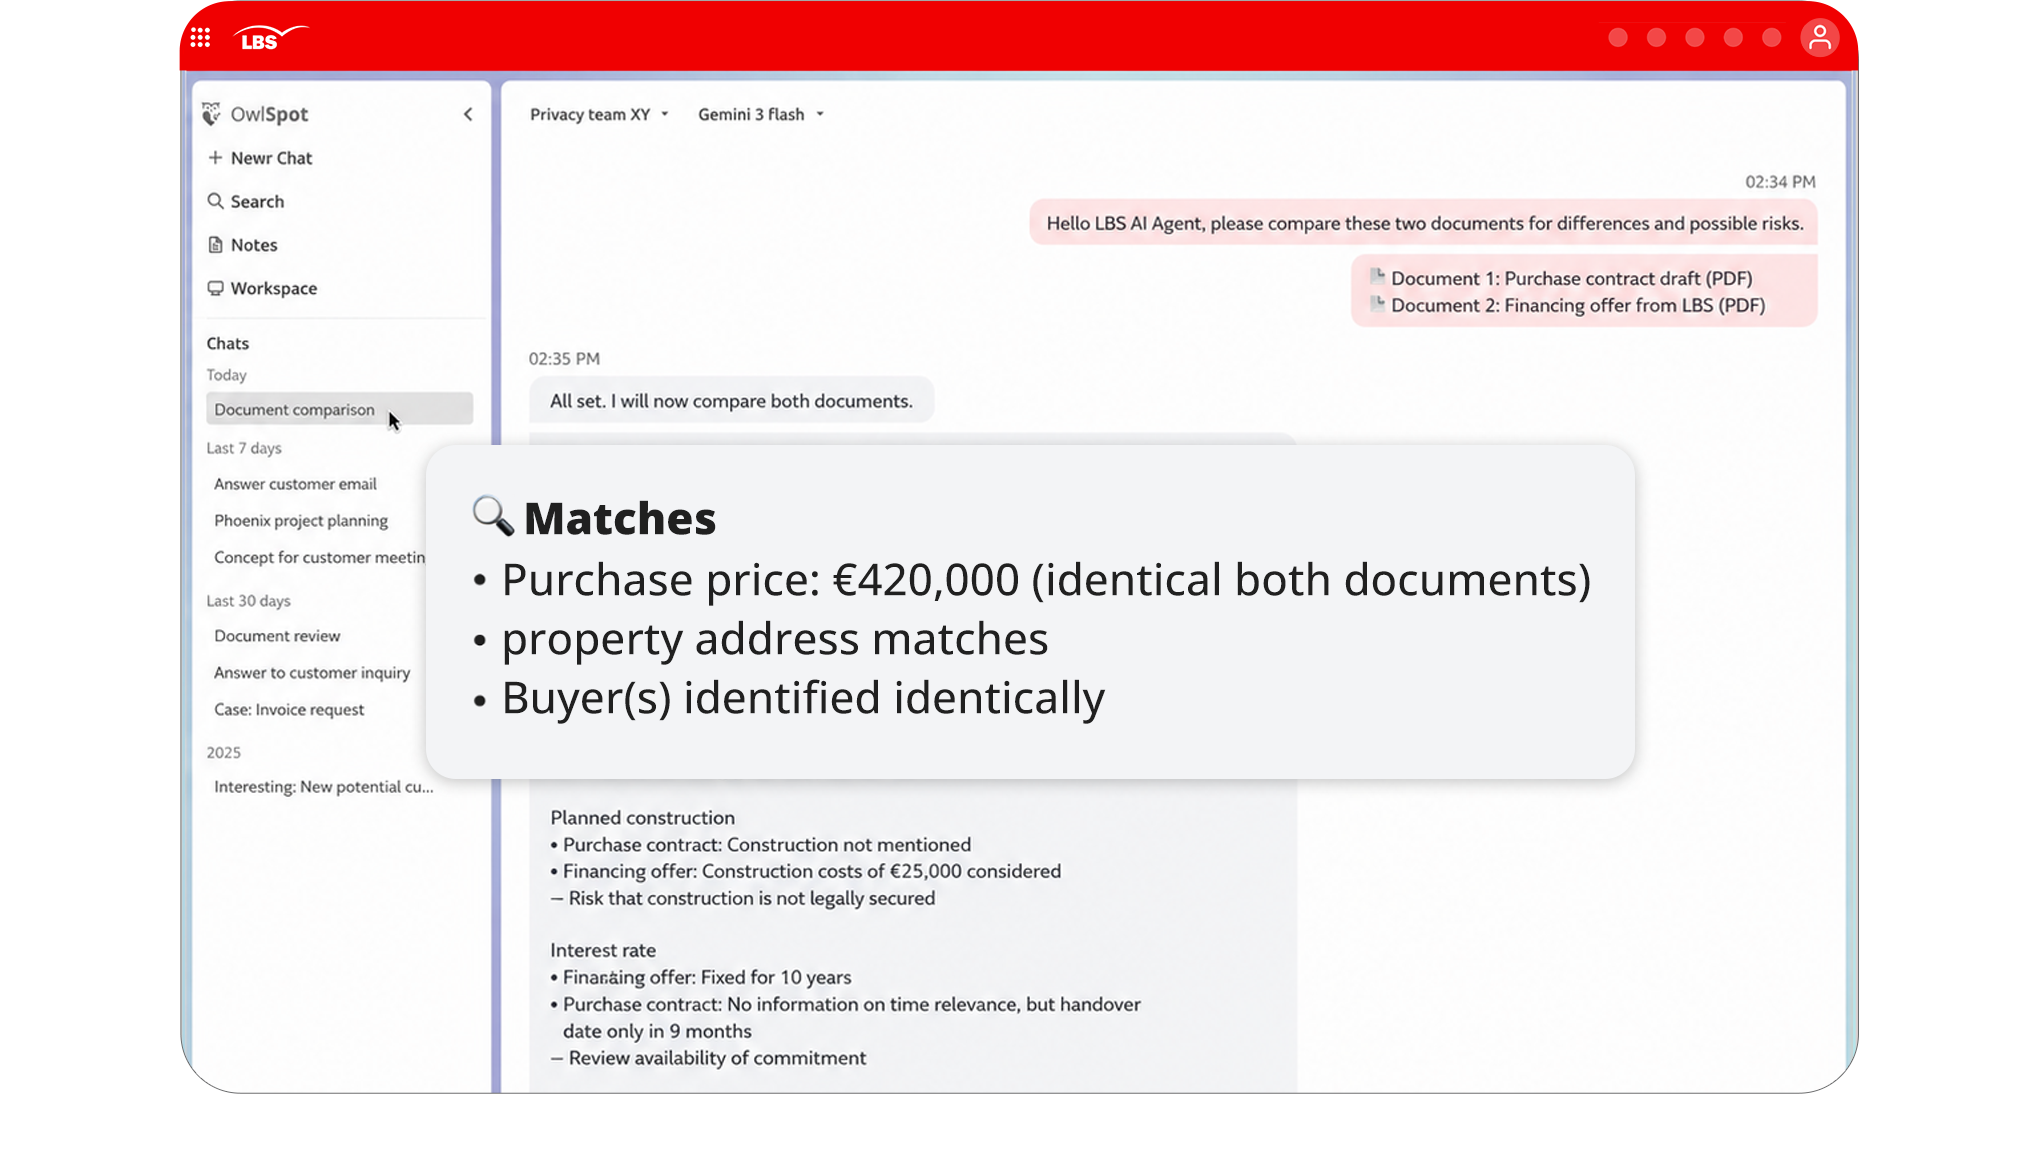Click the Matches heading magnifier icon

tap(493, 516)
